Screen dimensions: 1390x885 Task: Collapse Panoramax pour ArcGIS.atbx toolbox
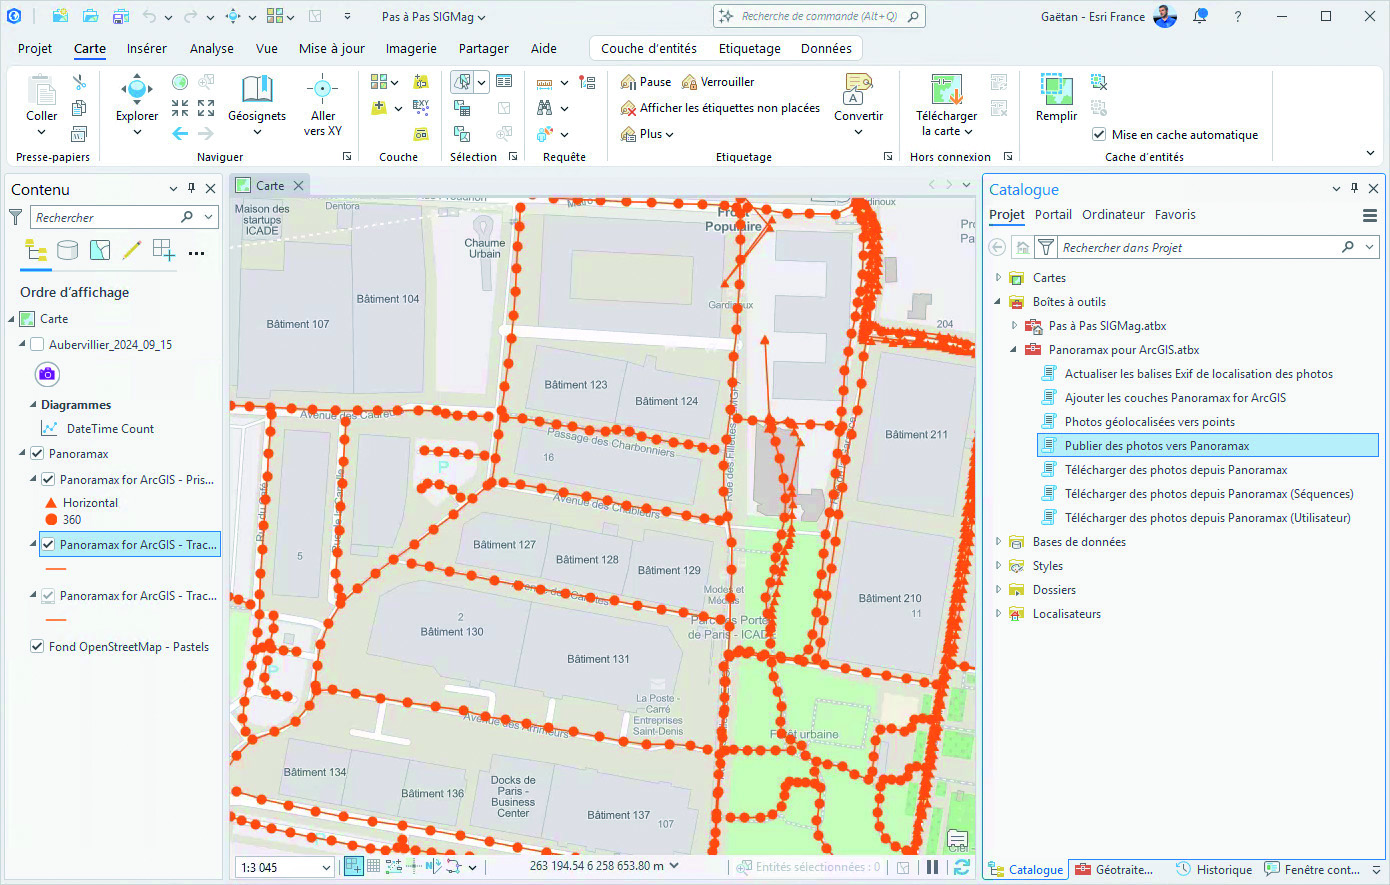(x=1014, y=349)
